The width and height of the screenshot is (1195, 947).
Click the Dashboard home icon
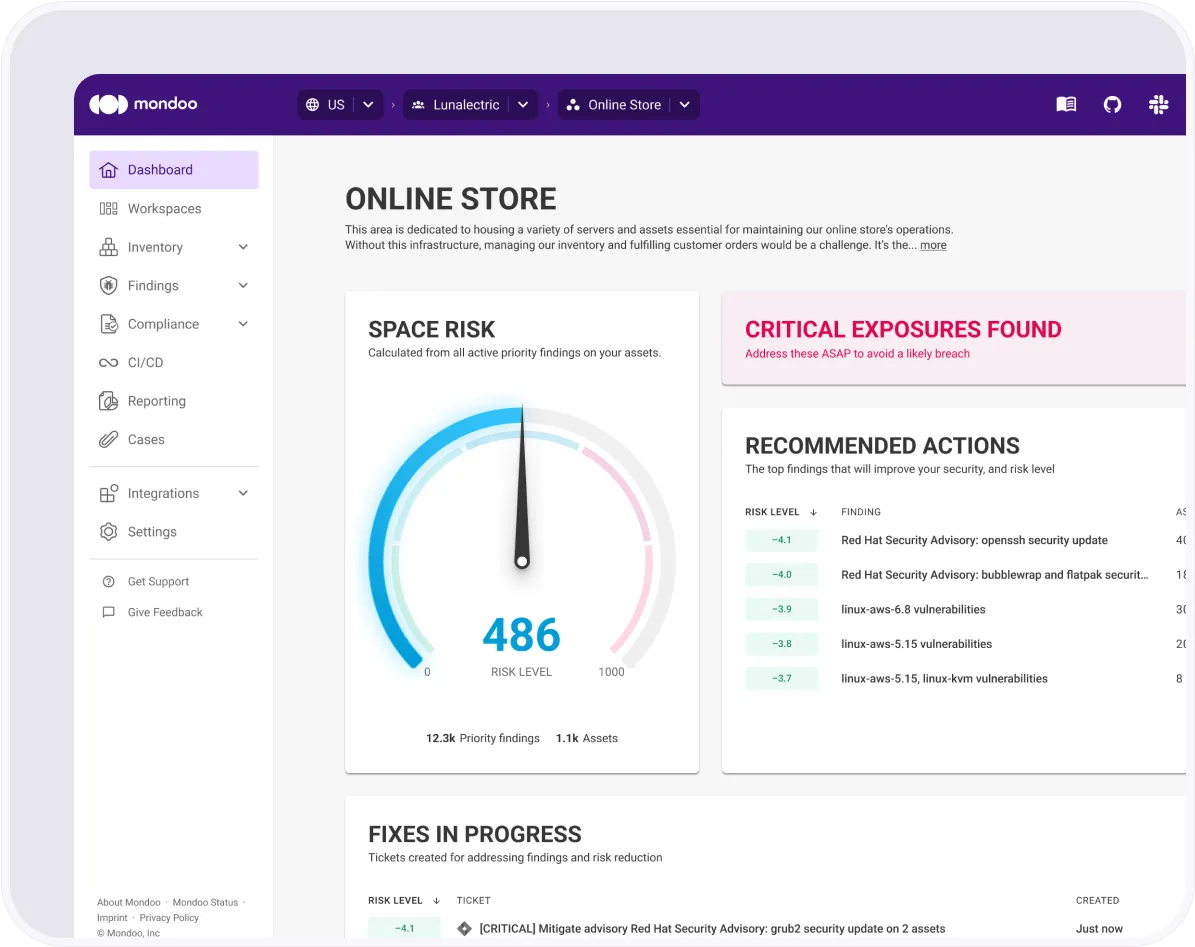click(108, 169)
